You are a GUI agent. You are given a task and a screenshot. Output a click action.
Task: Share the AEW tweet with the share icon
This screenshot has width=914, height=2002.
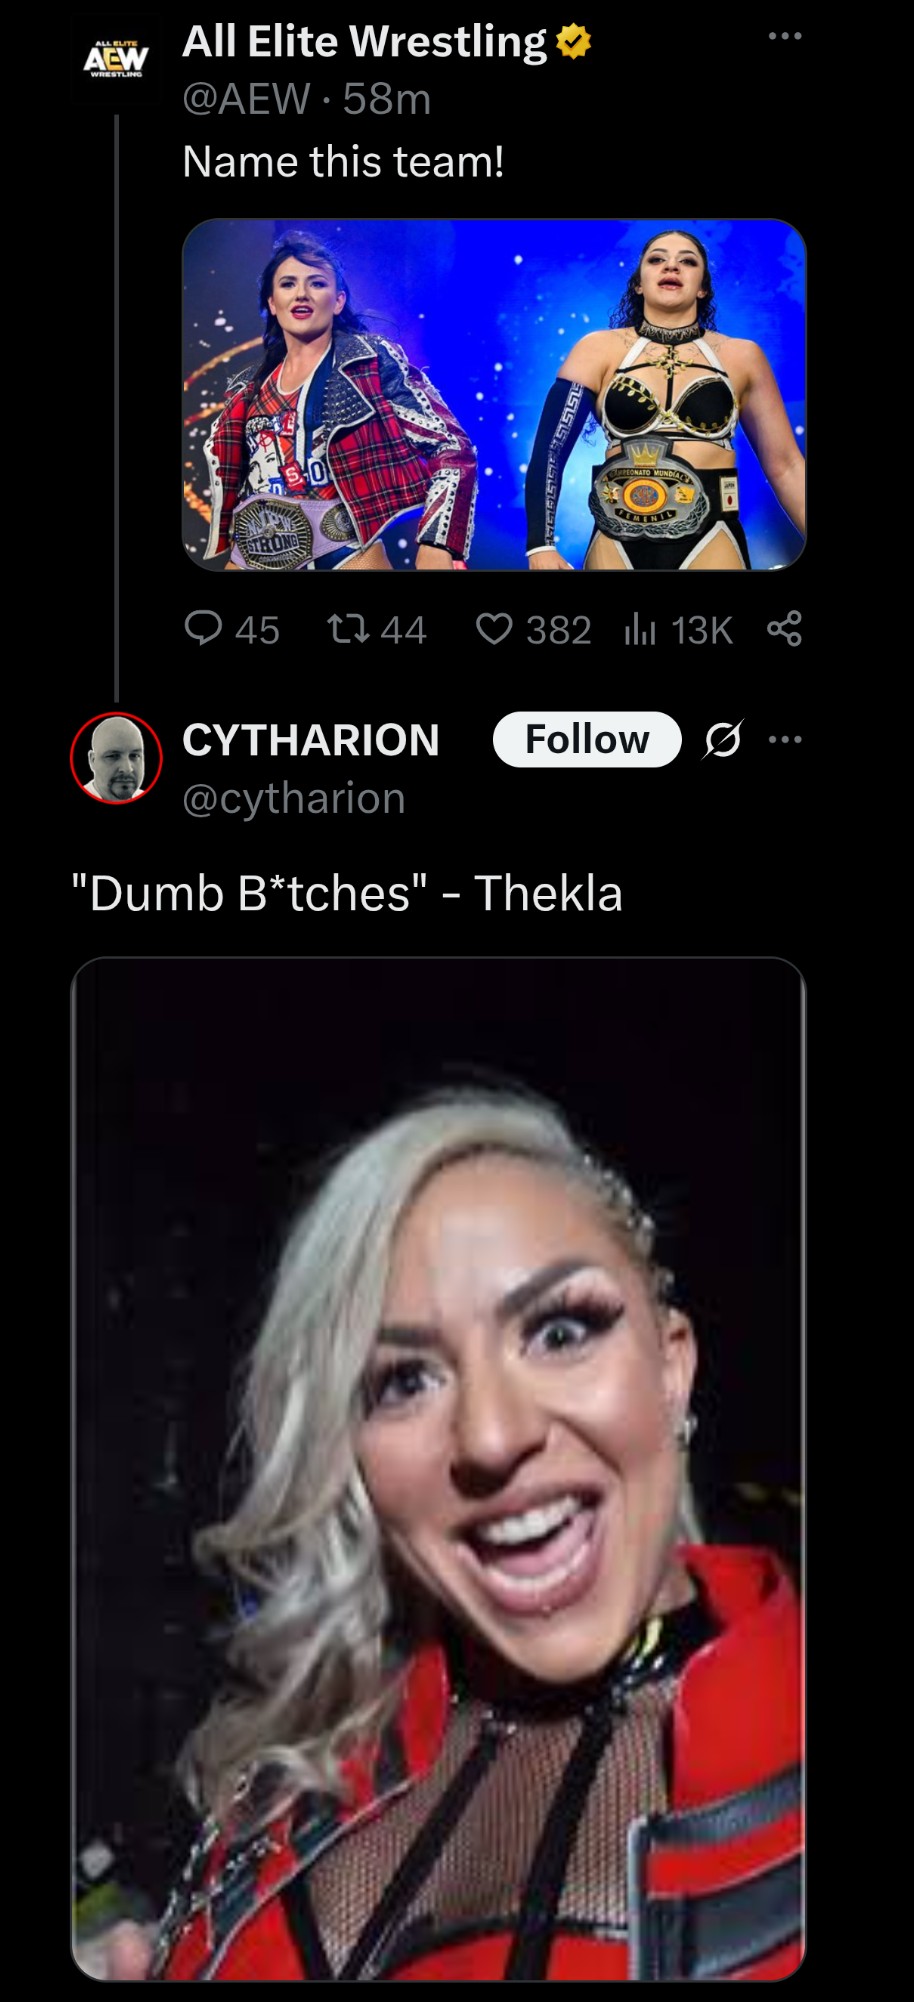784,629
